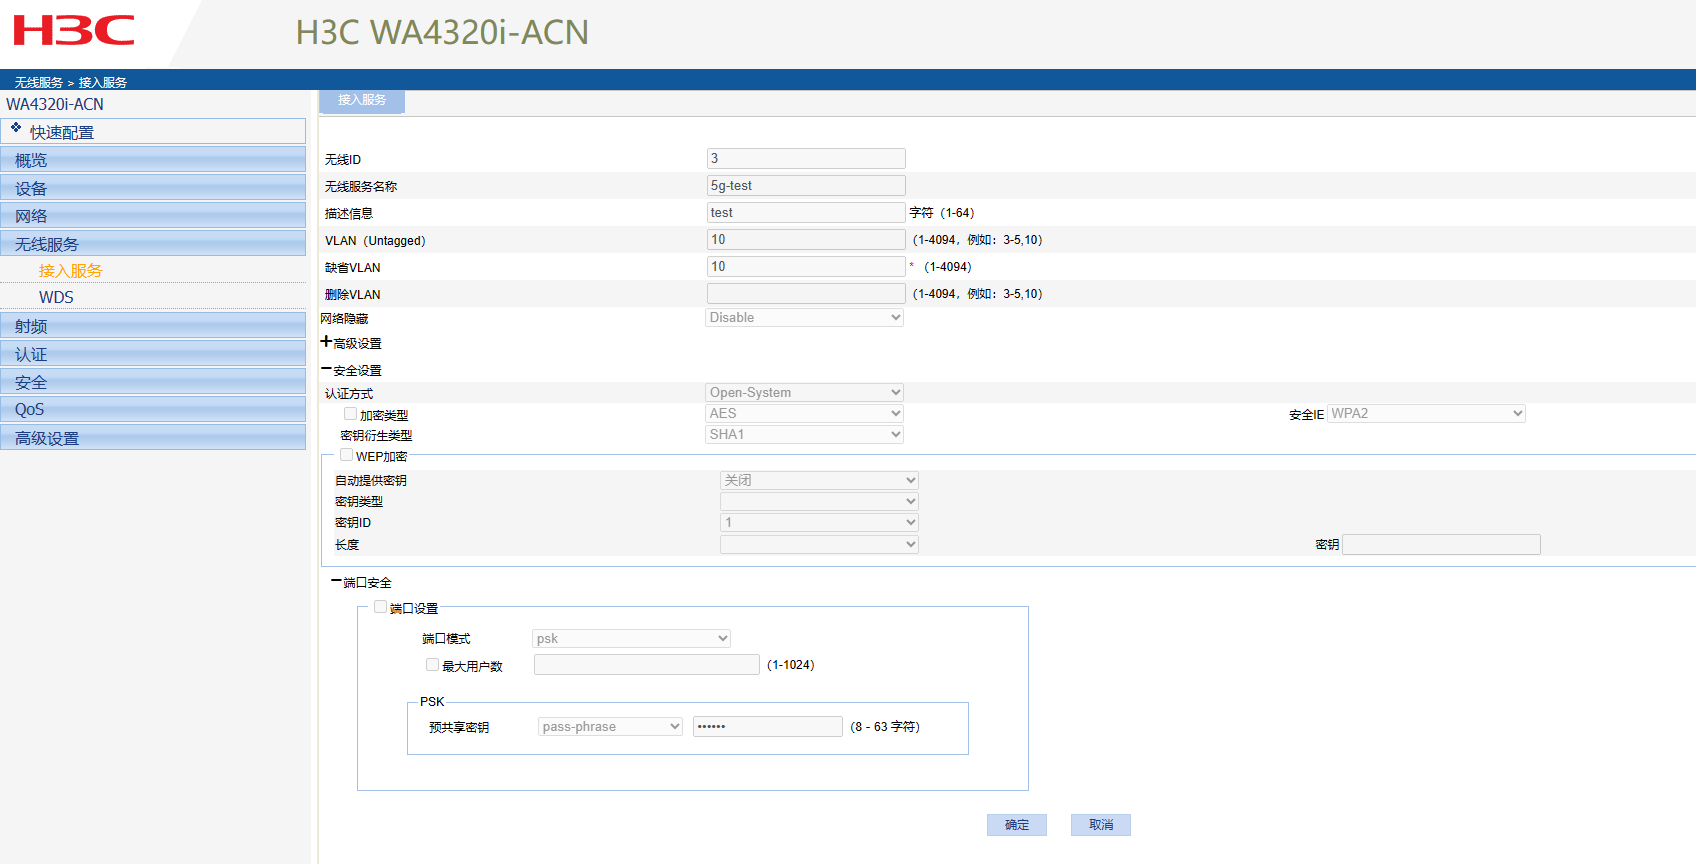The width and height of the screenshot is (1696, 864).
Task: Open the 概览 sidebar menu
Action: (x=153, y=160)
